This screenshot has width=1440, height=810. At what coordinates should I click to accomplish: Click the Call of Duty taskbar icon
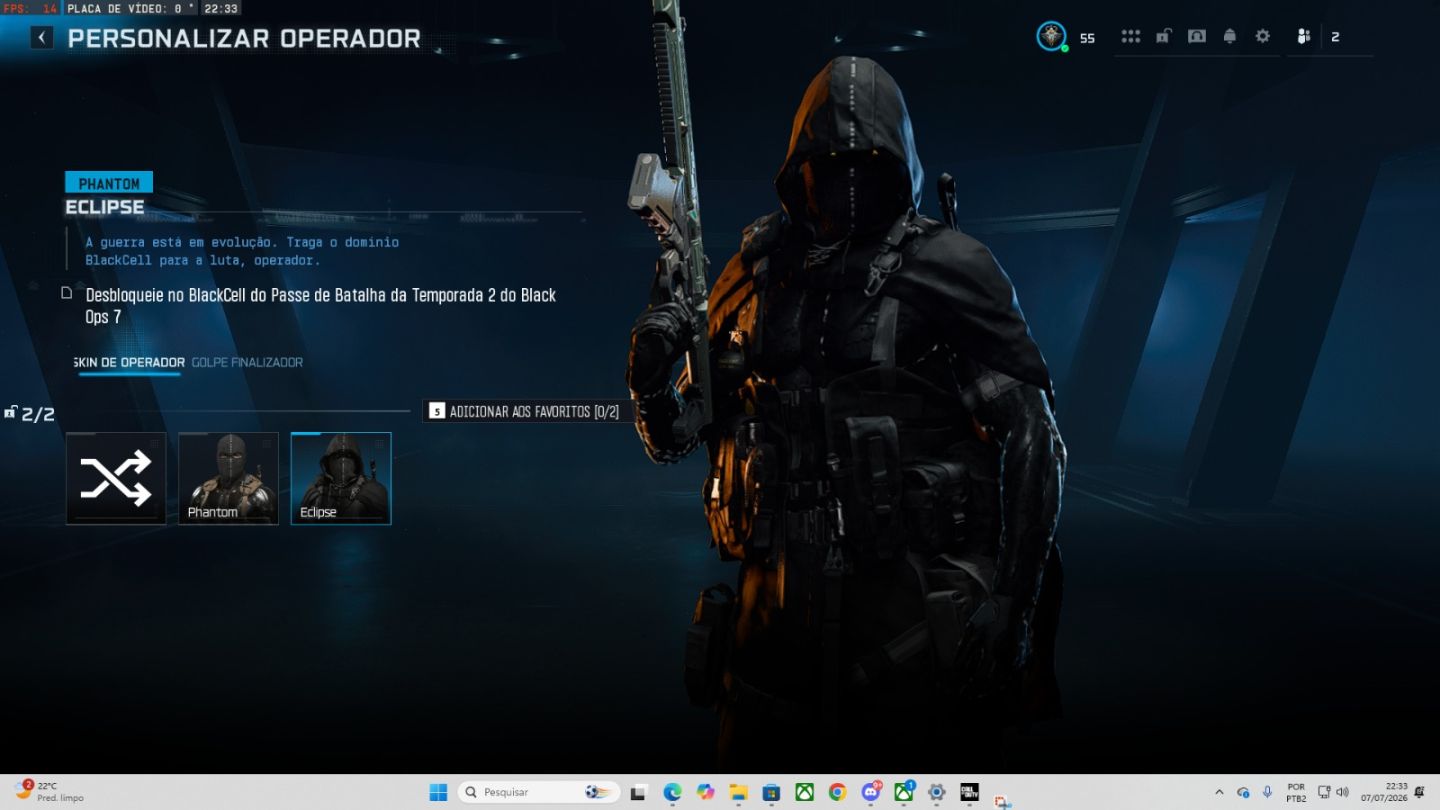coord(969,792)
